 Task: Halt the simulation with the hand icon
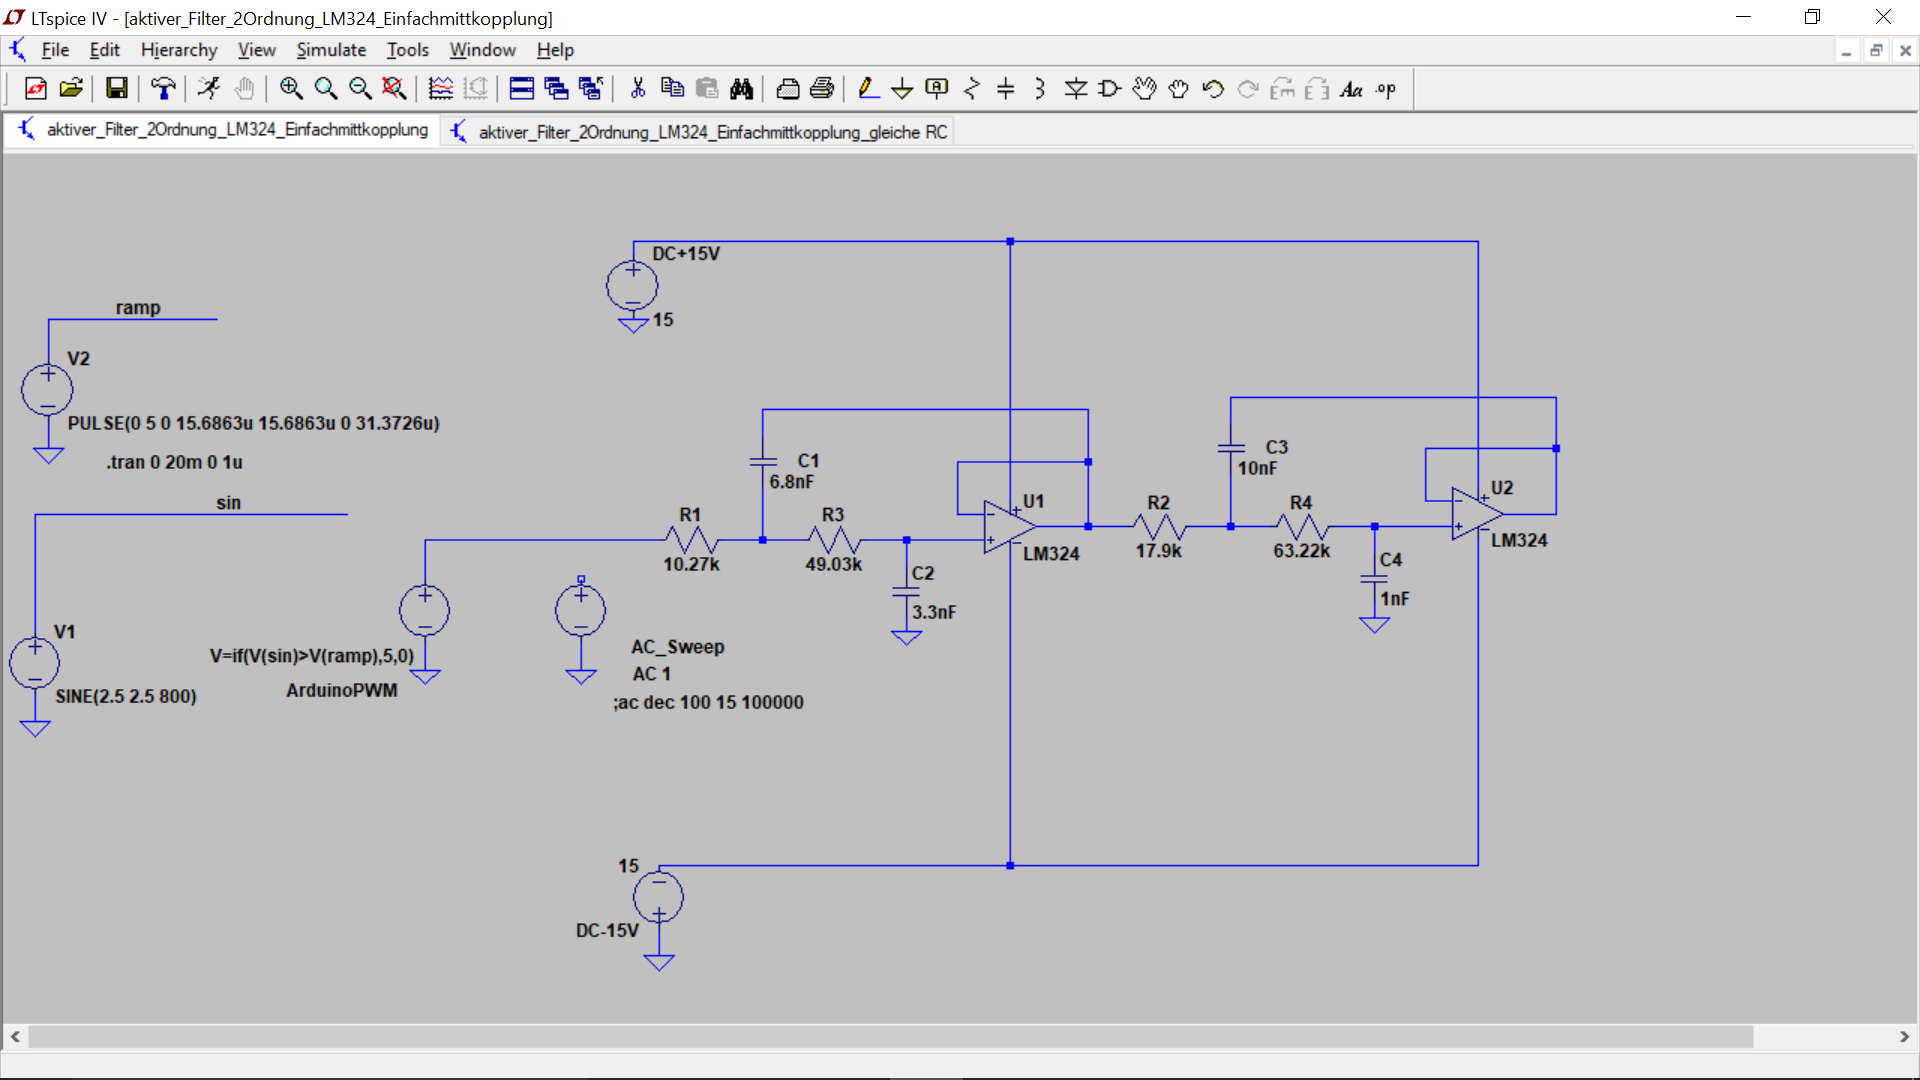coord(244,89)
